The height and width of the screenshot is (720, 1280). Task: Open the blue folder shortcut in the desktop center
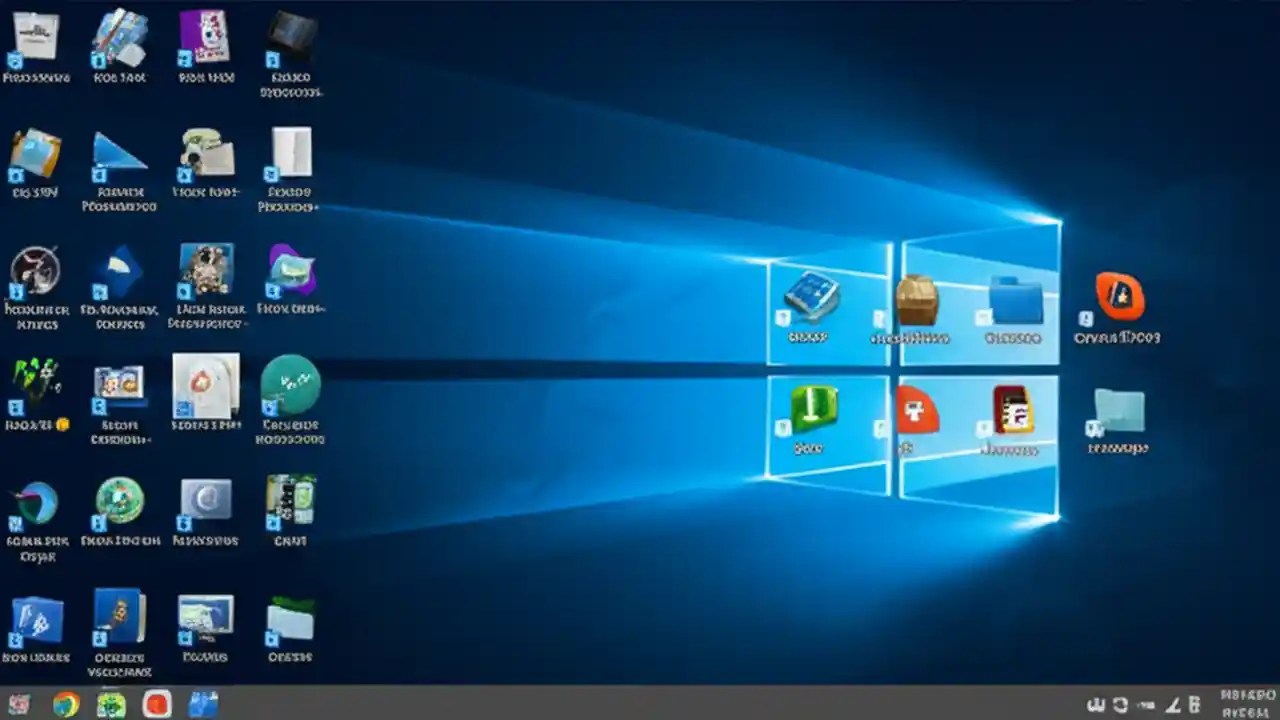tap(1015, 300)
